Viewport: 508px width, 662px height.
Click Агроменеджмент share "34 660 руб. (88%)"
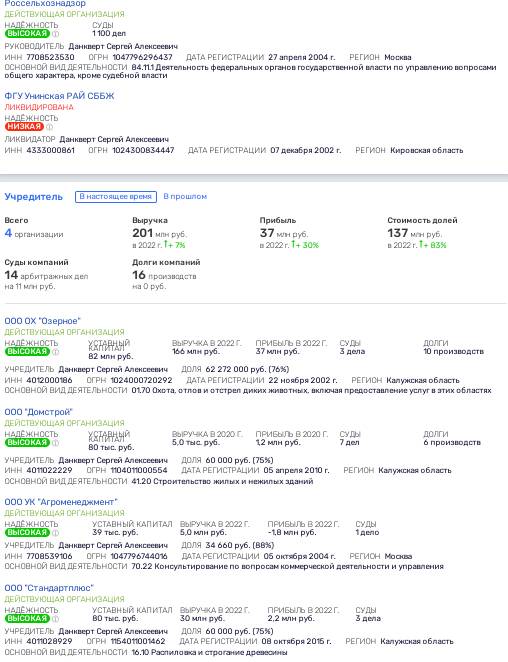click(x=239, y=545)
